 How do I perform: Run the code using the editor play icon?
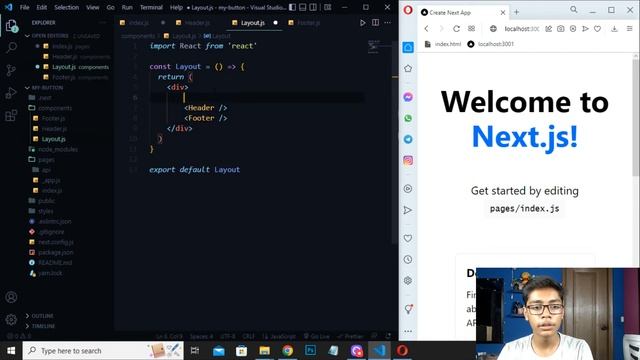[362, 23]
